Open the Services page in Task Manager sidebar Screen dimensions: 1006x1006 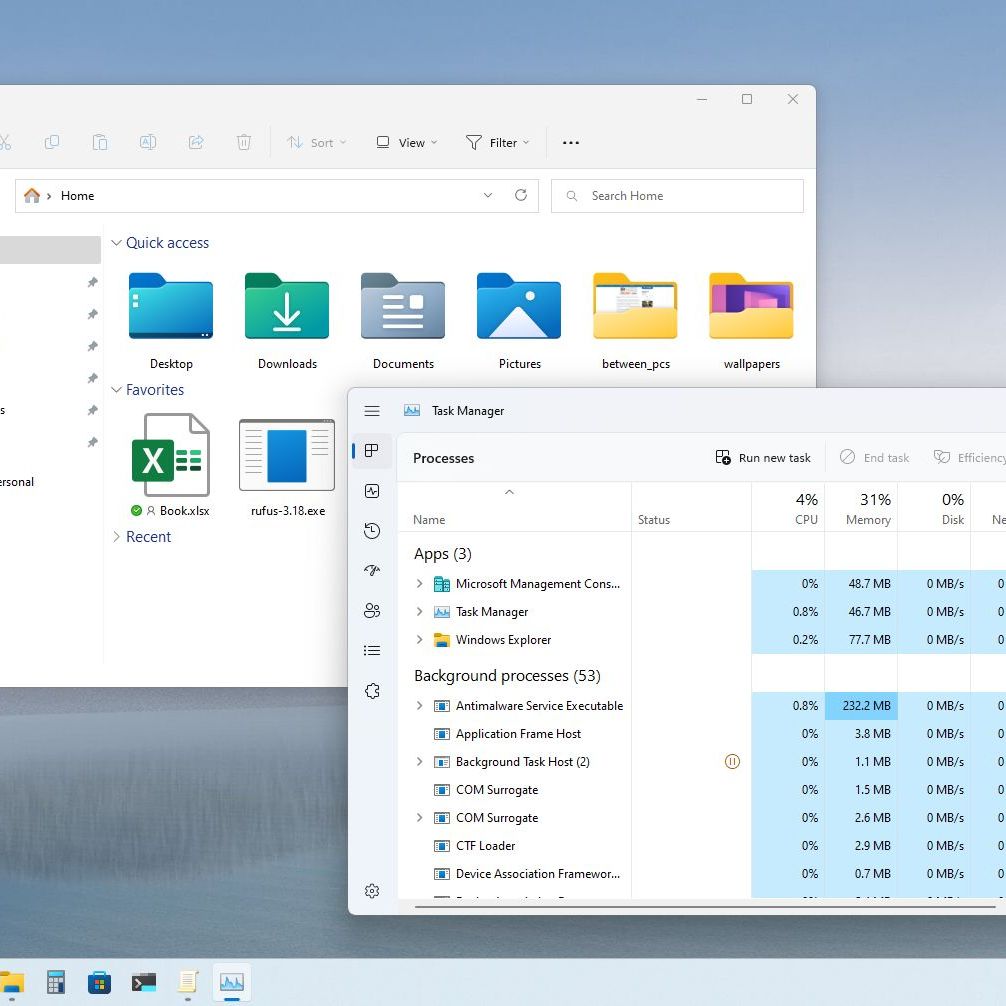372,690
